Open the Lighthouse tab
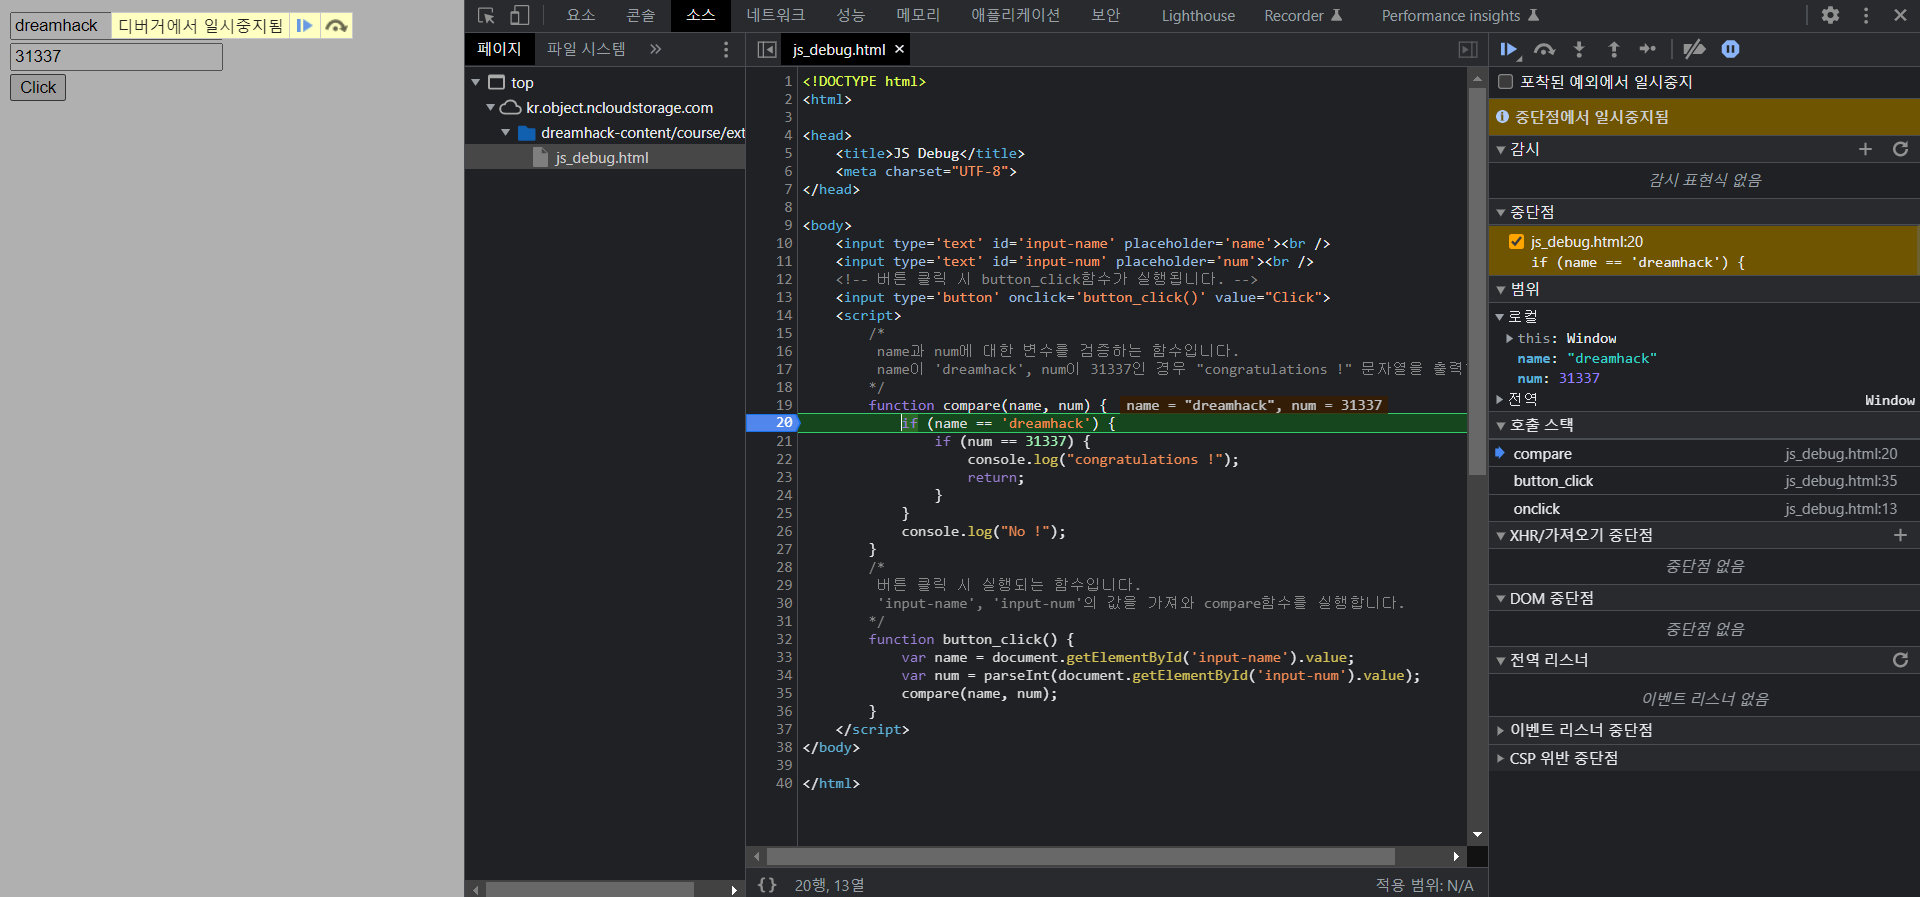Screen dimensions: 1920x897 [x=1198, y=15]
